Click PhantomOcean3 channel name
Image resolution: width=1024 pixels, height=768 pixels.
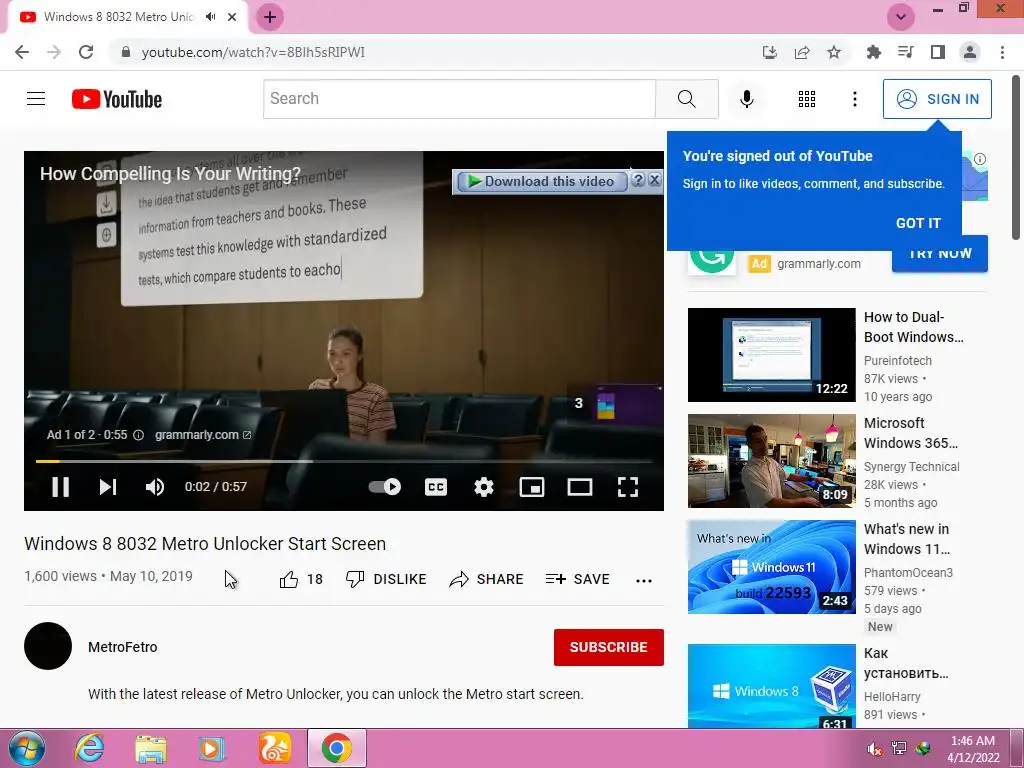(x=908, y=573)
